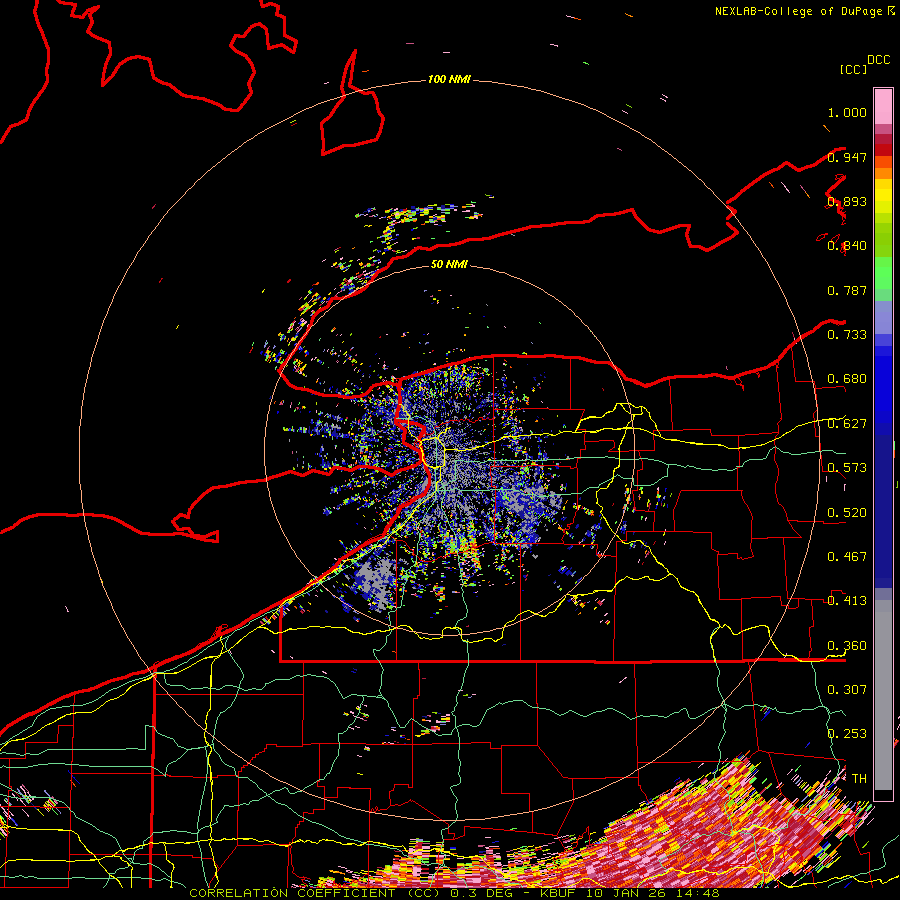Pick the large gray color bar segment
This screenshot has height=900, width=900.
click(883, 695)
